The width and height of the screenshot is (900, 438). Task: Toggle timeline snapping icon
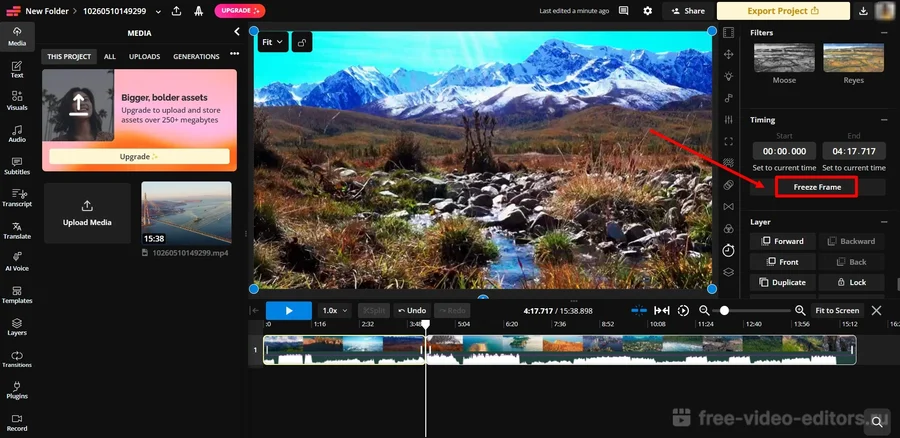[638, 311]
